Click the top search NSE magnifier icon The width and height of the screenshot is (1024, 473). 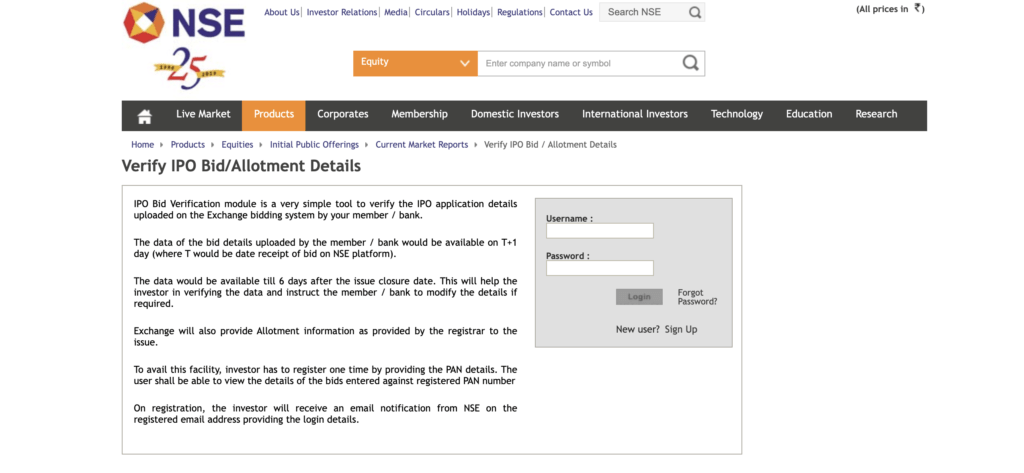(x=694, y=12)
